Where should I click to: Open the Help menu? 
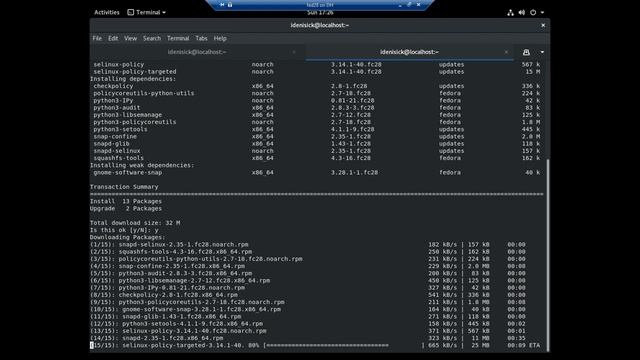coord(220,38)
